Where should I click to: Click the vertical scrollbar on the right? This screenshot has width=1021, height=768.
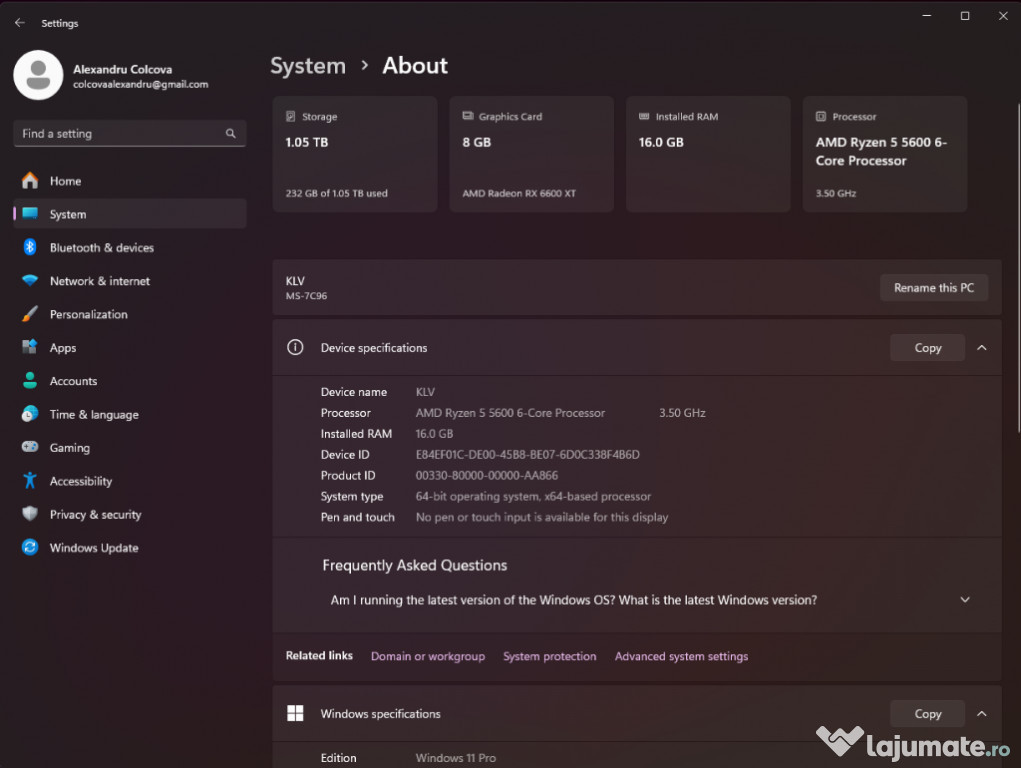1018,267
